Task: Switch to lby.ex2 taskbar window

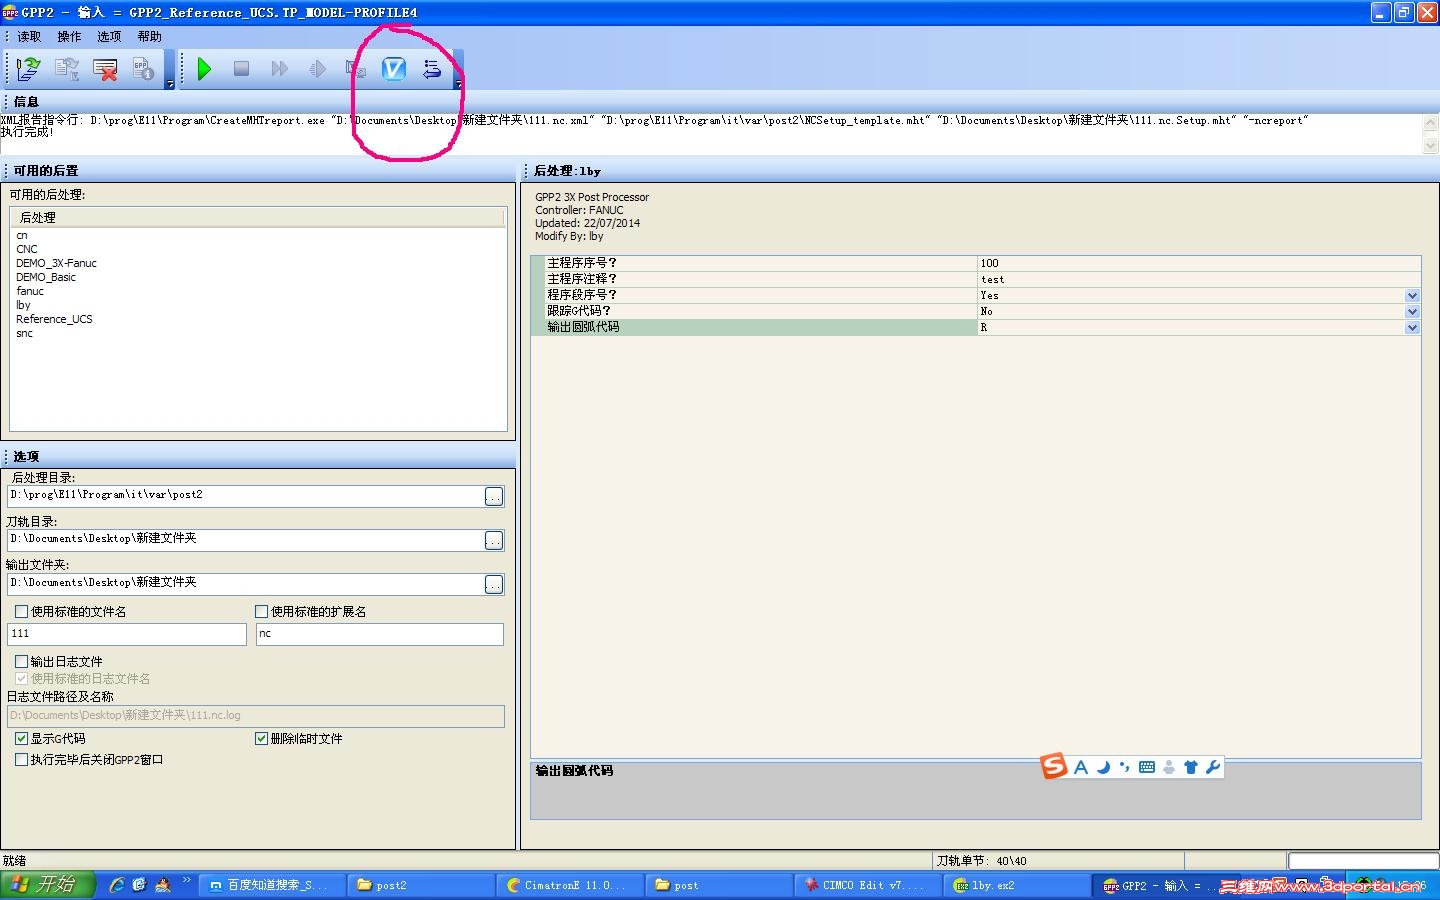Action: coord(1017,885)
